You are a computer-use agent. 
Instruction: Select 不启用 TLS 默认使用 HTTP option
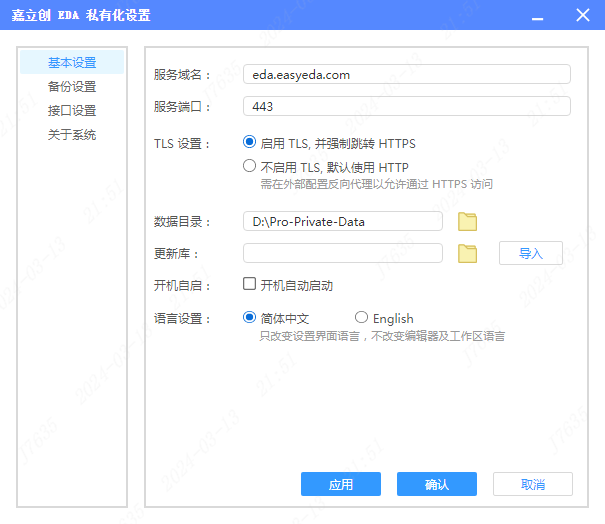click(x=250, y=167)
